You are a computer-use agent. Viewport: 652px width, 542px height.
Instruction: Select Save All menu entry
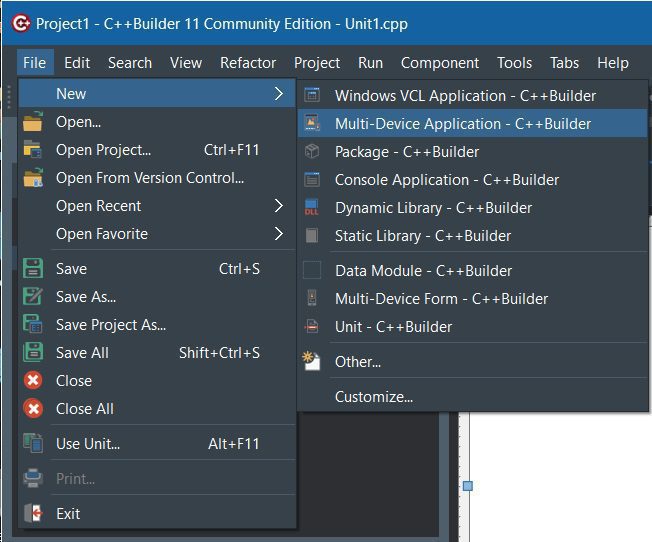158,352
